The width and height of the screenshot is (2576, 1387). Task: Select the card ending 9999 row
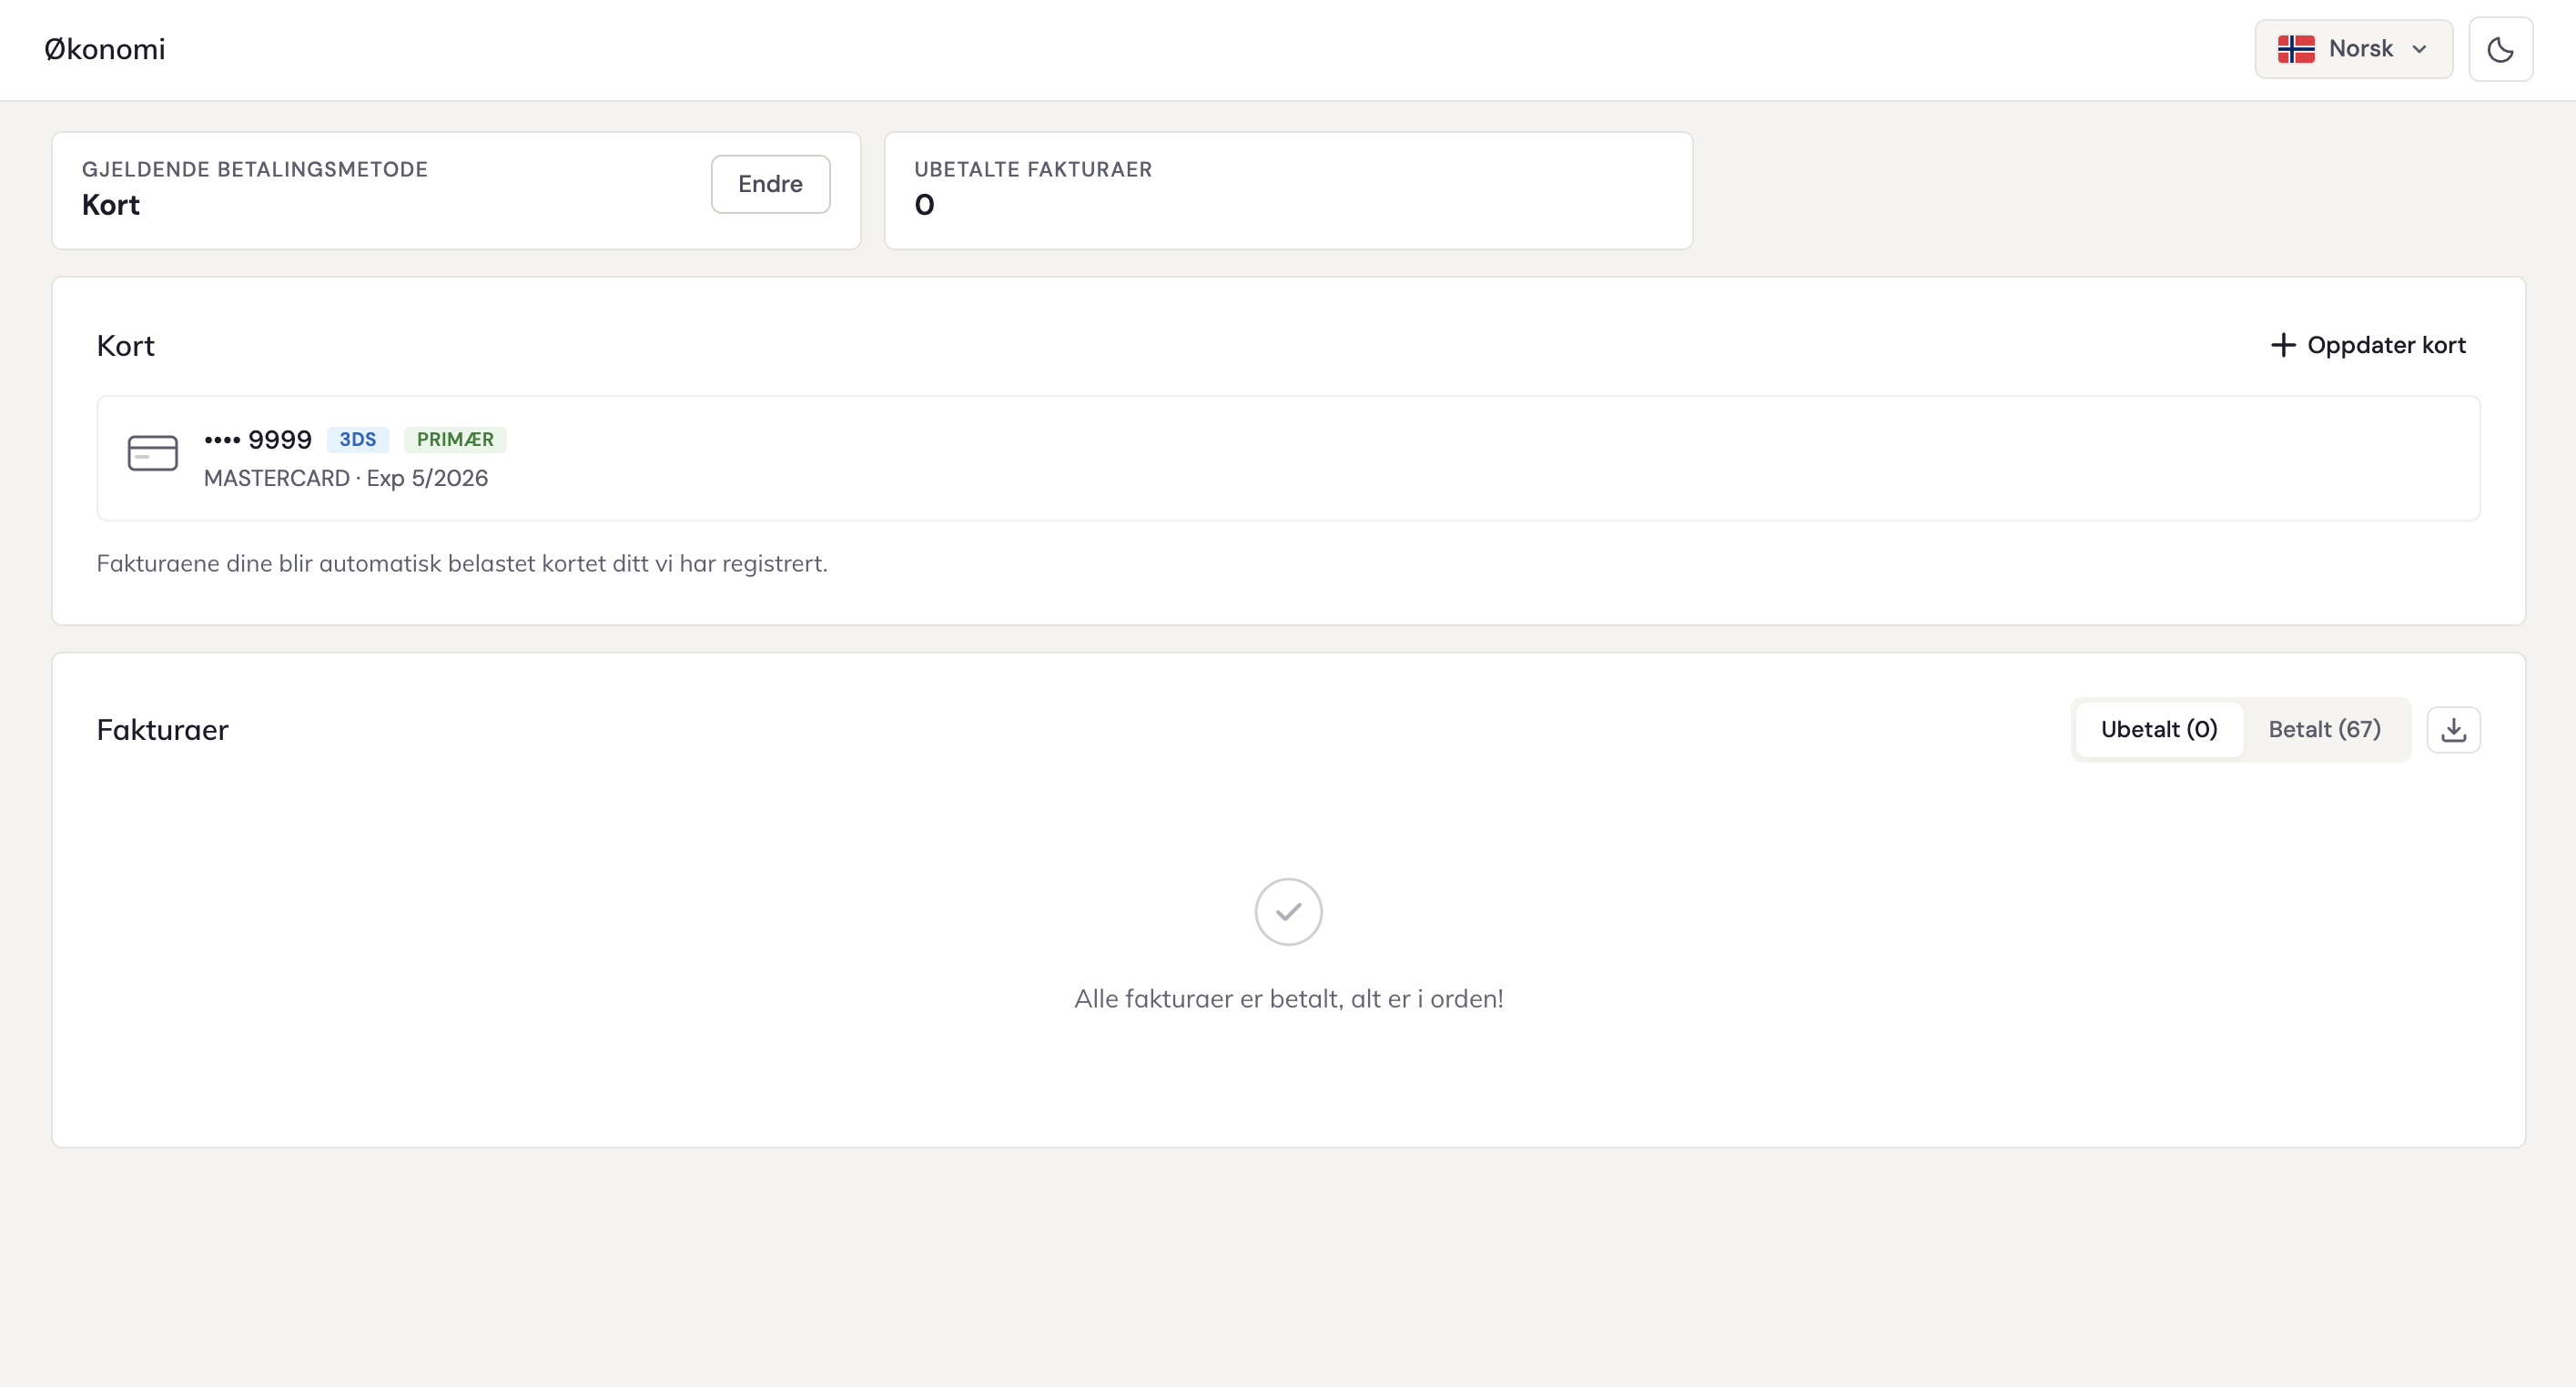click(x=1287, y=458)
